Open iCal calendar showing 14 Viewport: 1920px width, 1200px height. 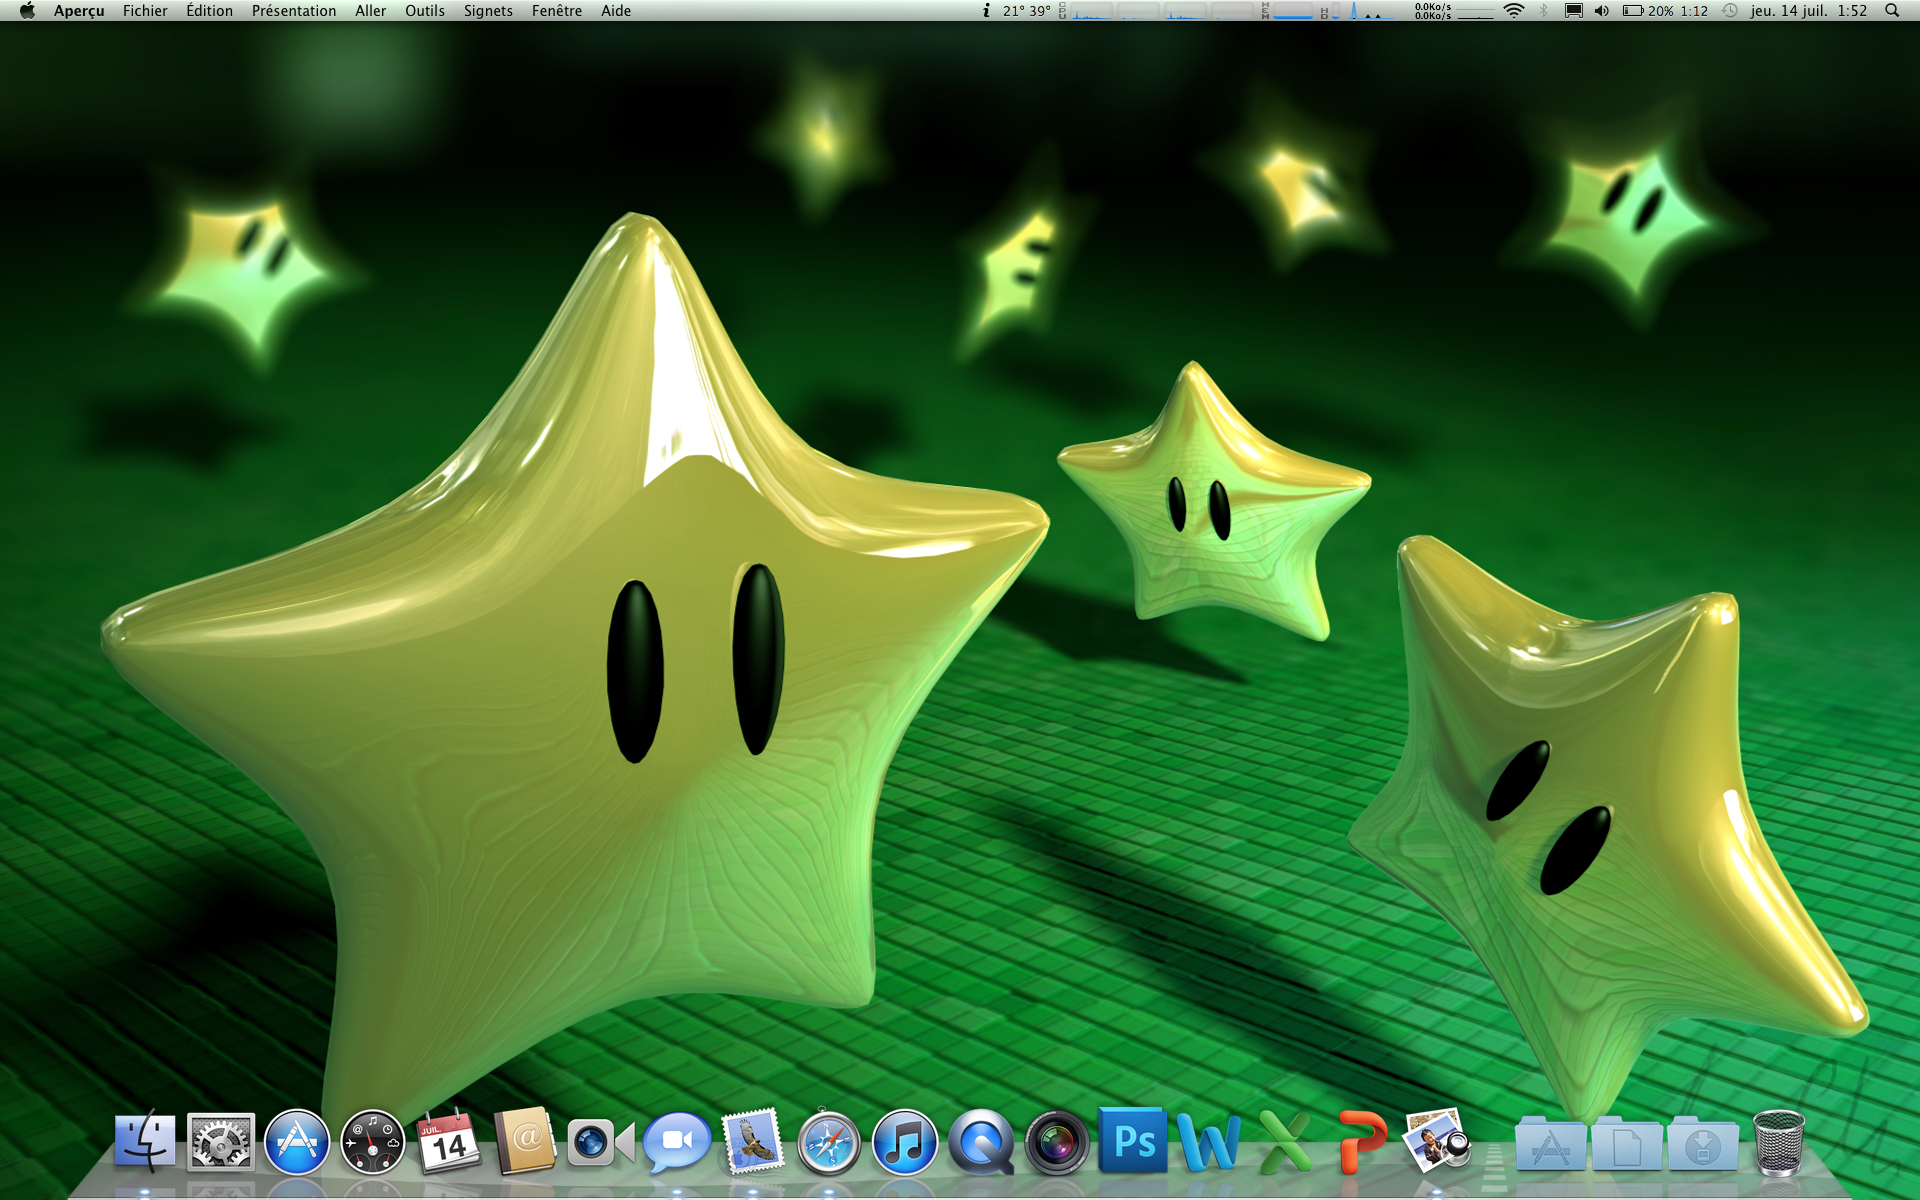click(x=449, y=1141)
